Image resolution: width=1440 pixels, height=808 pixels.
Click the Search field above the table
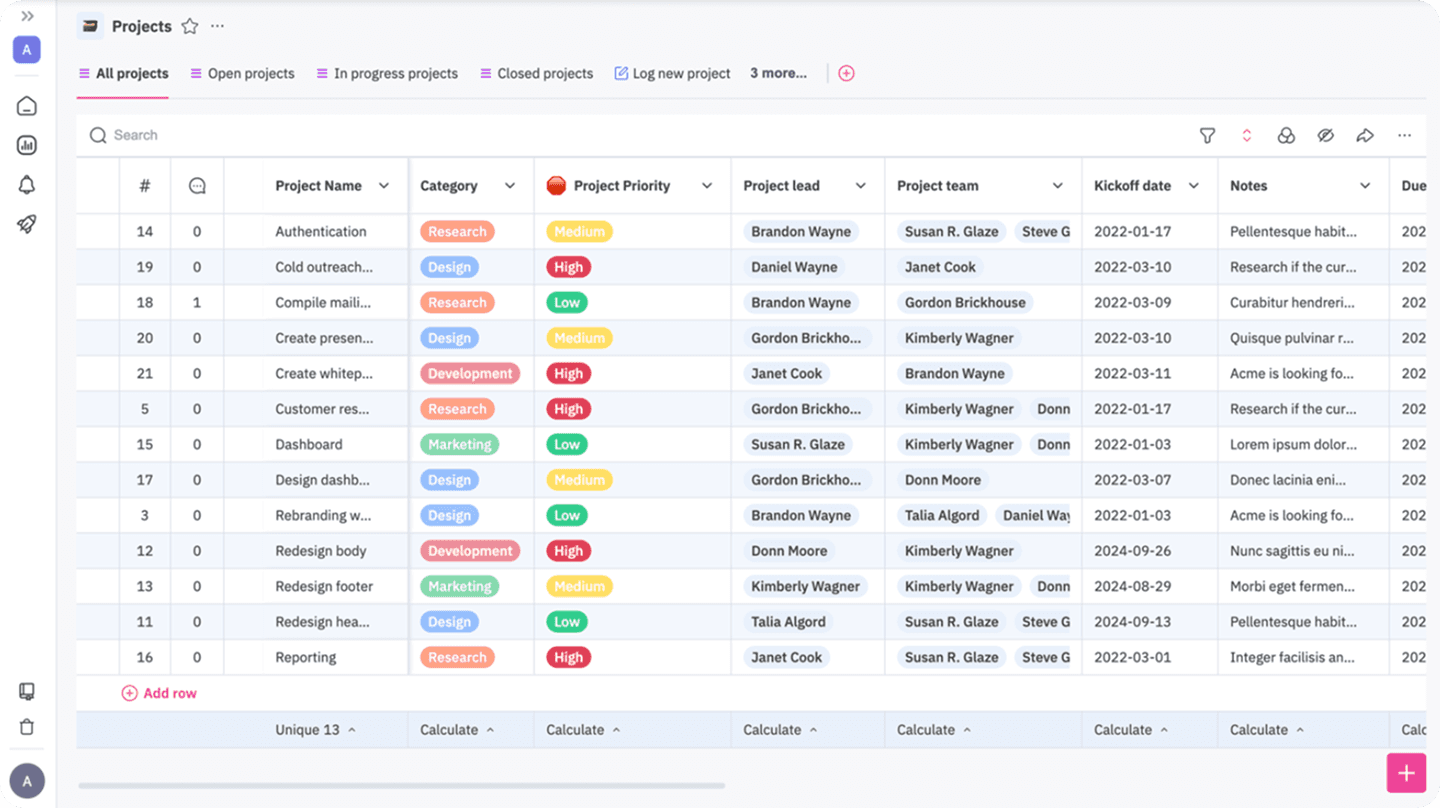[640, 135]
